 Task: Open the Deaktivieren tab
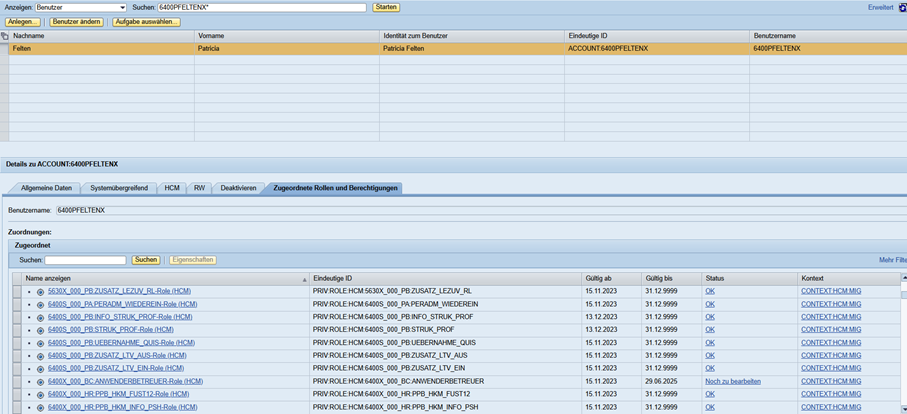(x=238, y=188)
